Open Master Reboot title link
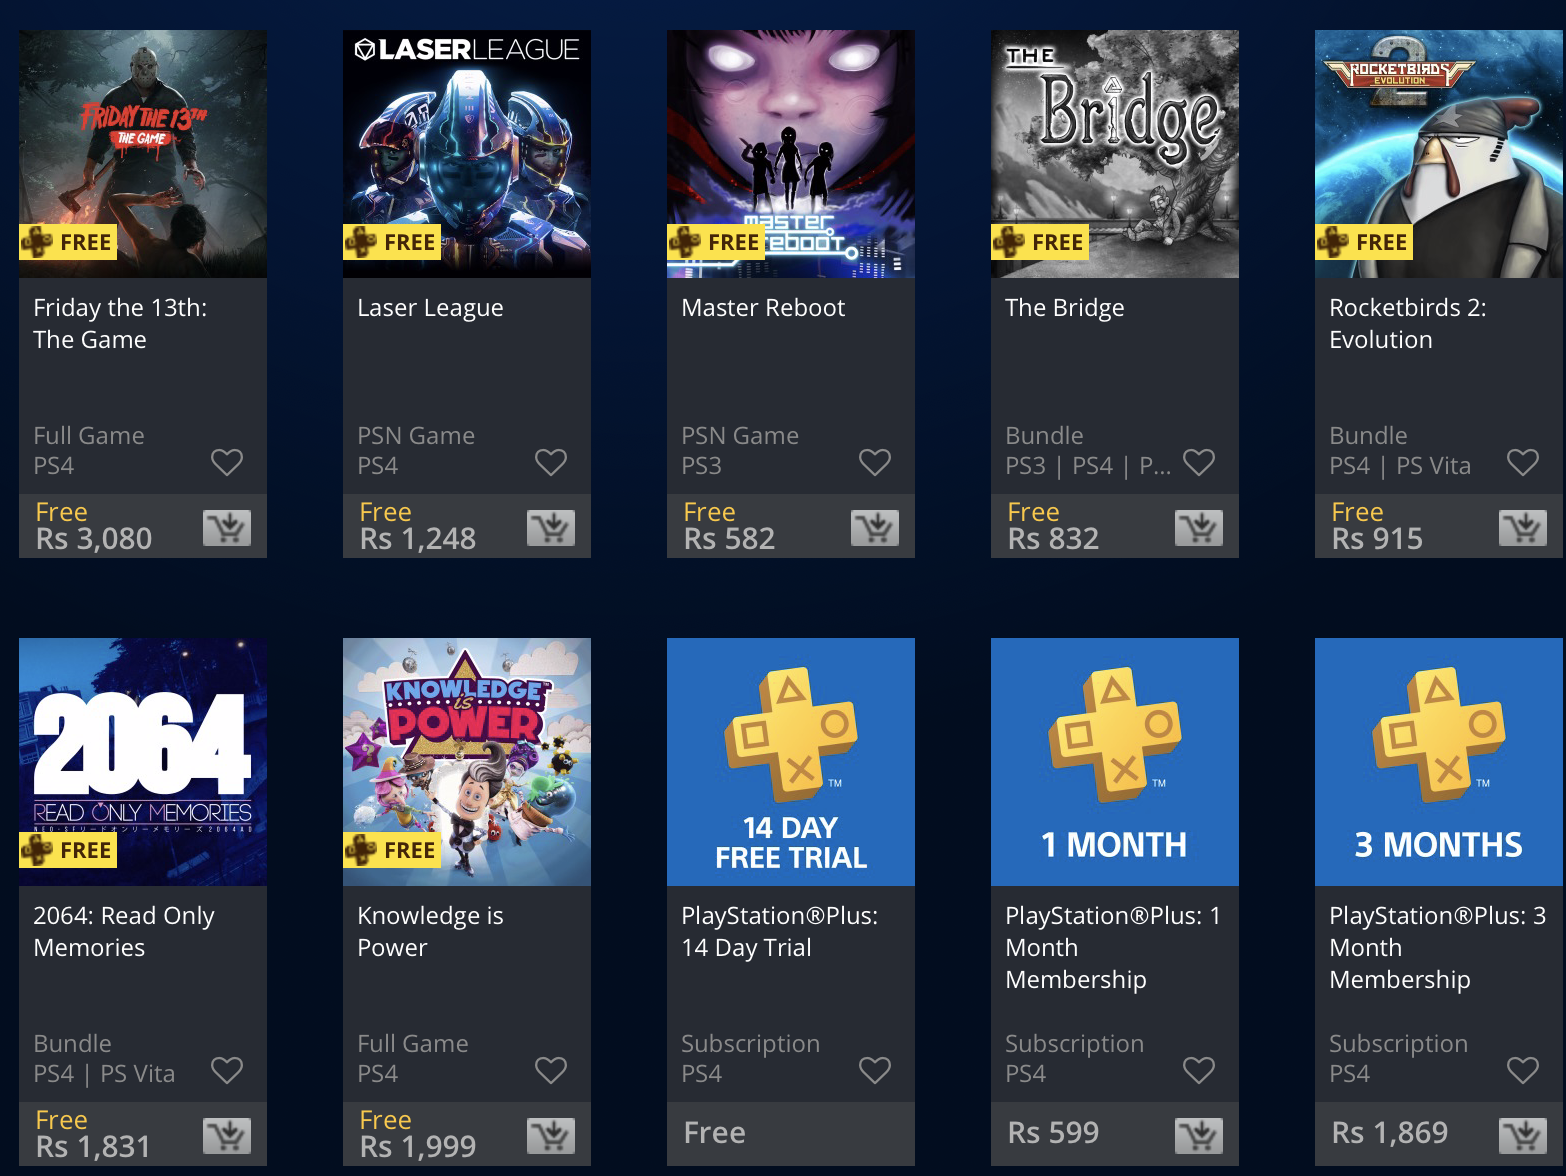1566x1176 pixels. [x=763, y=308]
